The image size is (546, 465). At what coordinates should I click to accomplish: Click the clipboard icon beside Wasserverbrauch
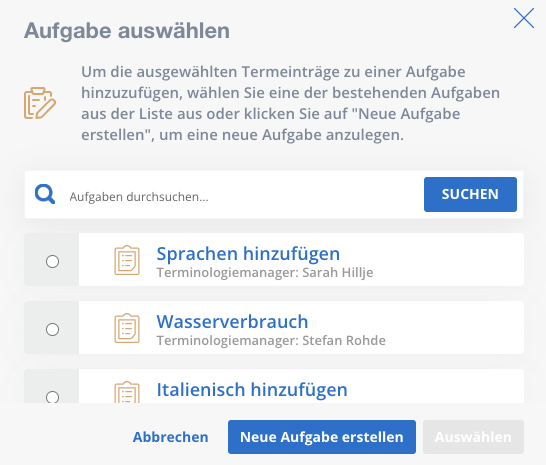[127, 328]
